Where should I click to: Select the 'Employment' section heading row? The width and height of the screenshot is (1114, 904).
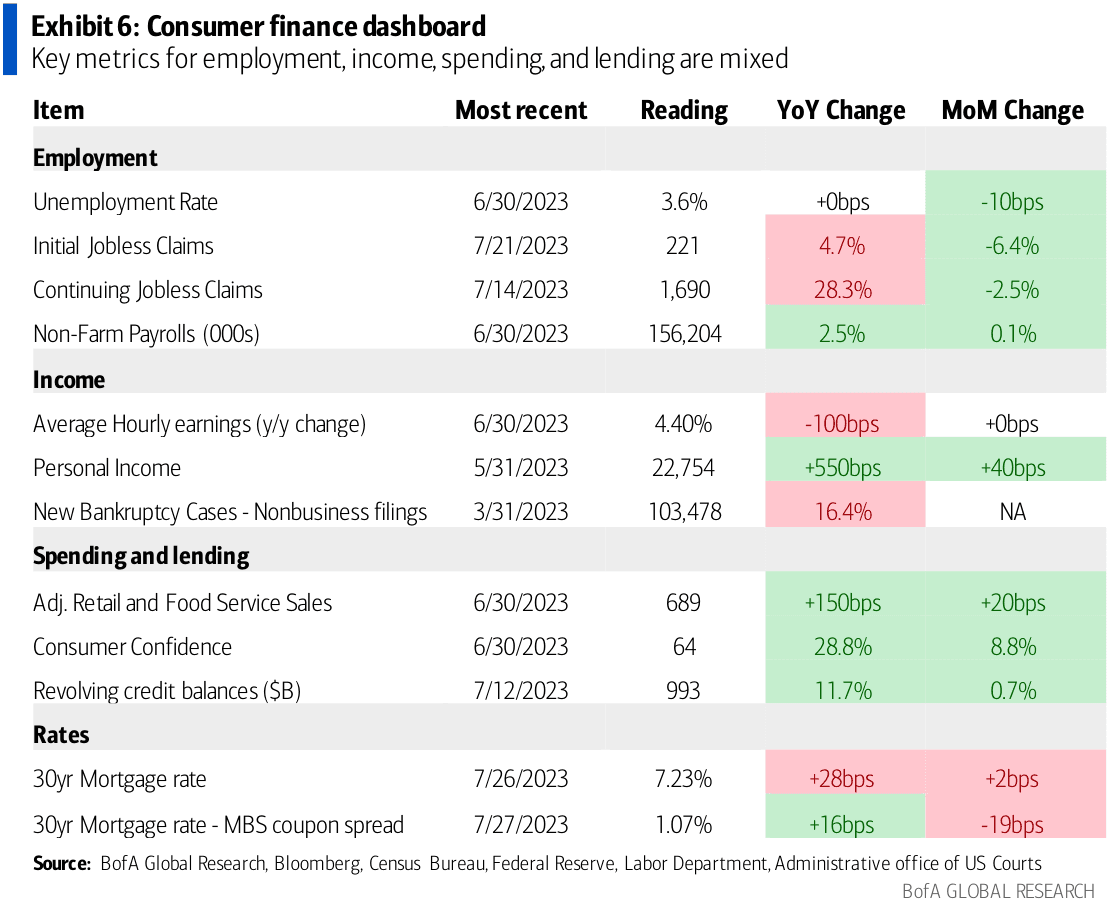[x=95, y=157]
